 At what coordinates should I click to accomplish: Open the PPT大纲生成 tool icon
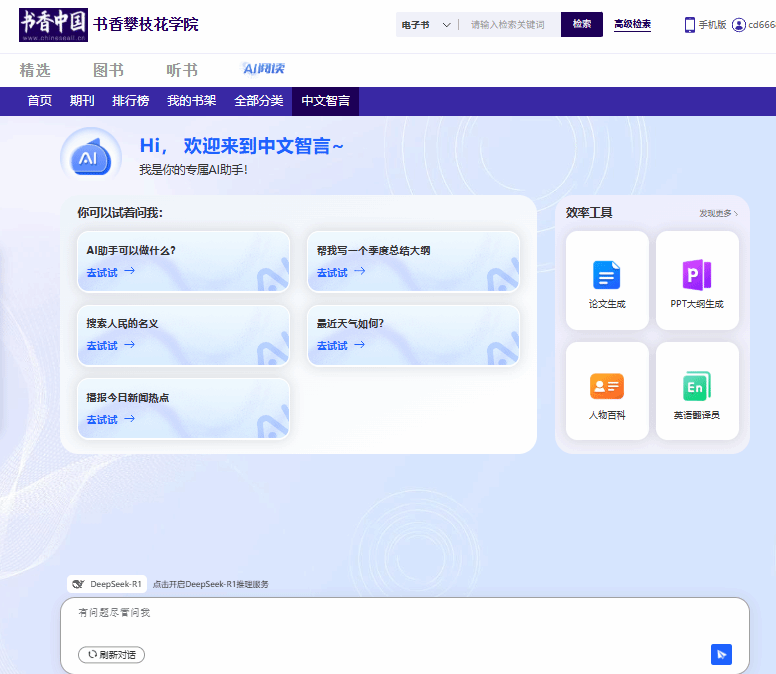pyautogui.click(x=697, y=275)
